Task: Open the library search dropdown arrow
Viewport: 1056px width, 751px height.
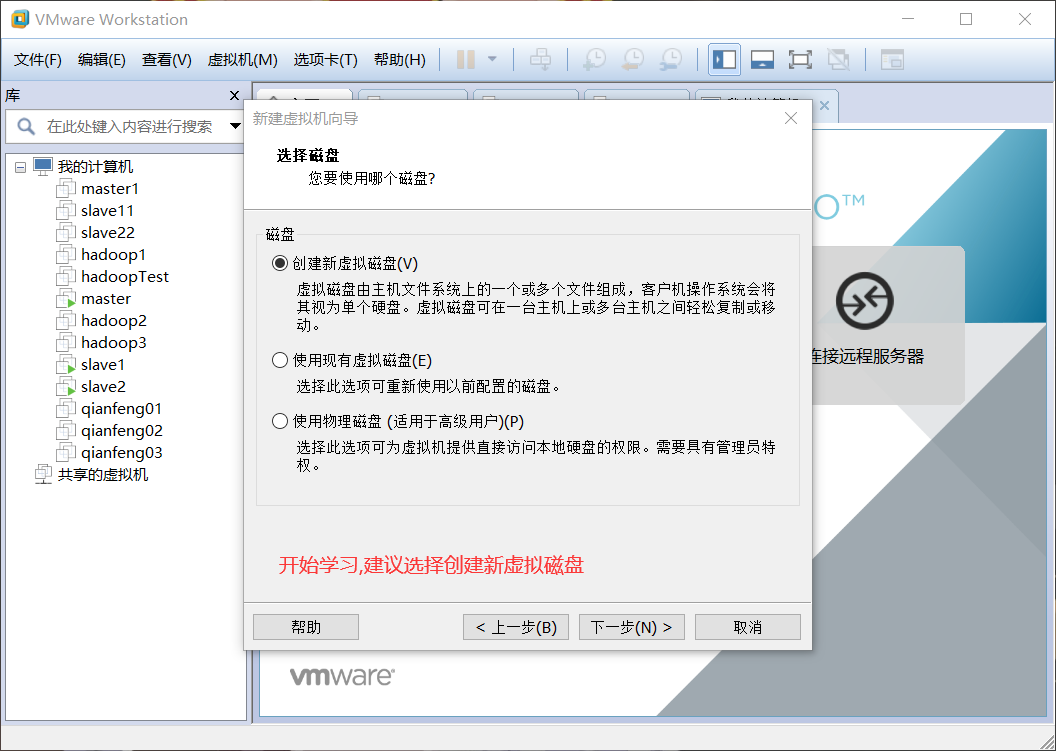Action: pos(235,126)
